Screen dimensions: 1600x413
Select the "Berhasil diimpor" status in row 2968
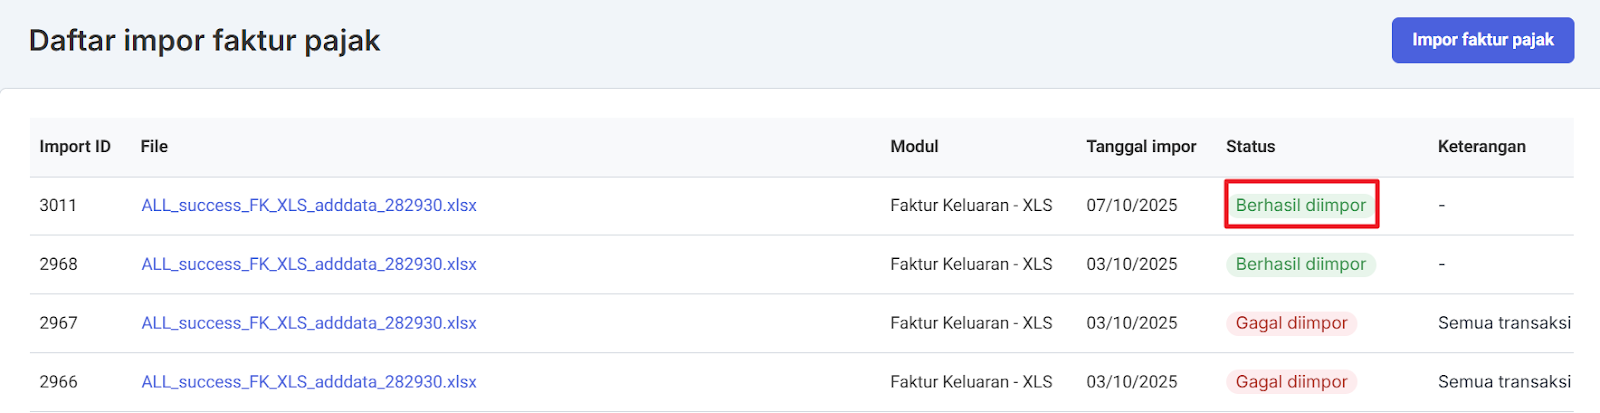click(x=1300, y=264)
